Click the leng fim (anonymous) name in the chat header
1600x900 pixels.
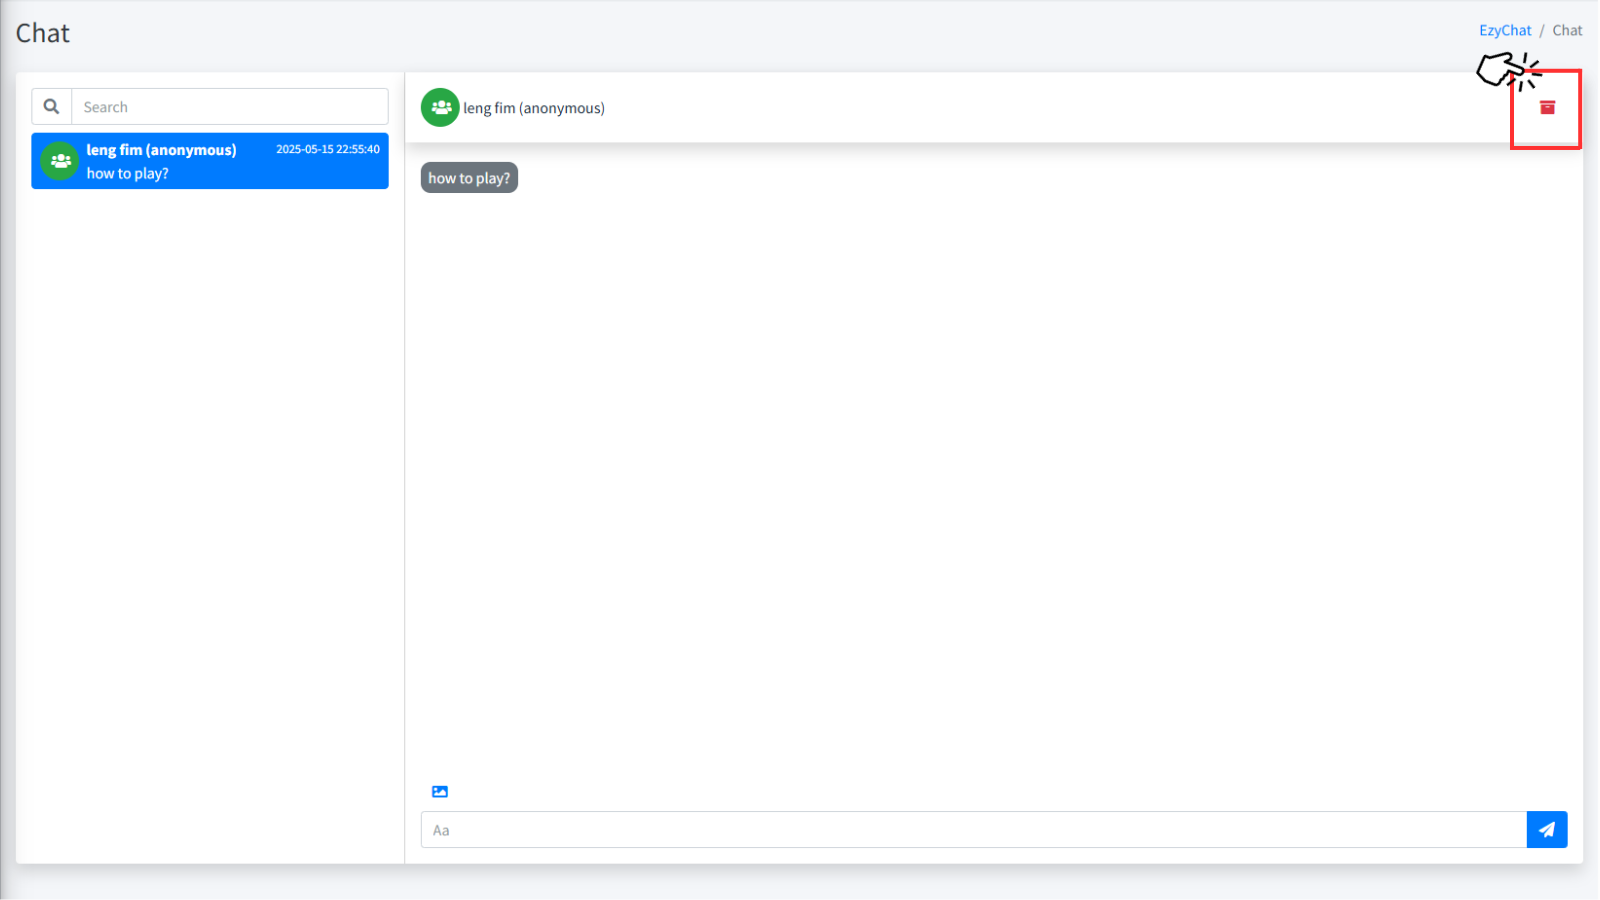(534, 108)
